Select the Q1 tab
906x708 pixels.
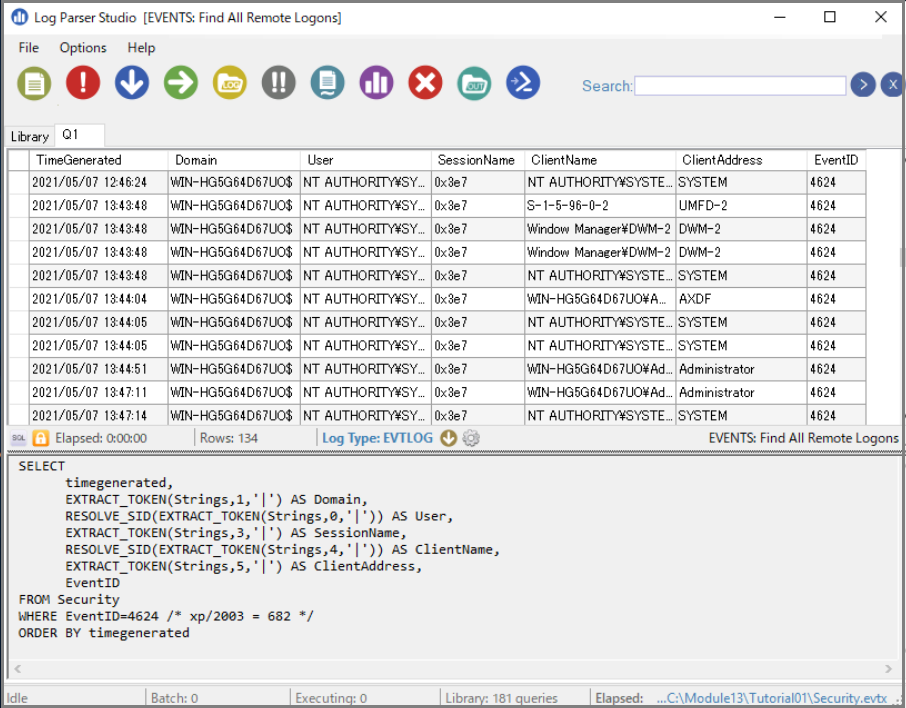pyautogui.click(x=79, y=135)
